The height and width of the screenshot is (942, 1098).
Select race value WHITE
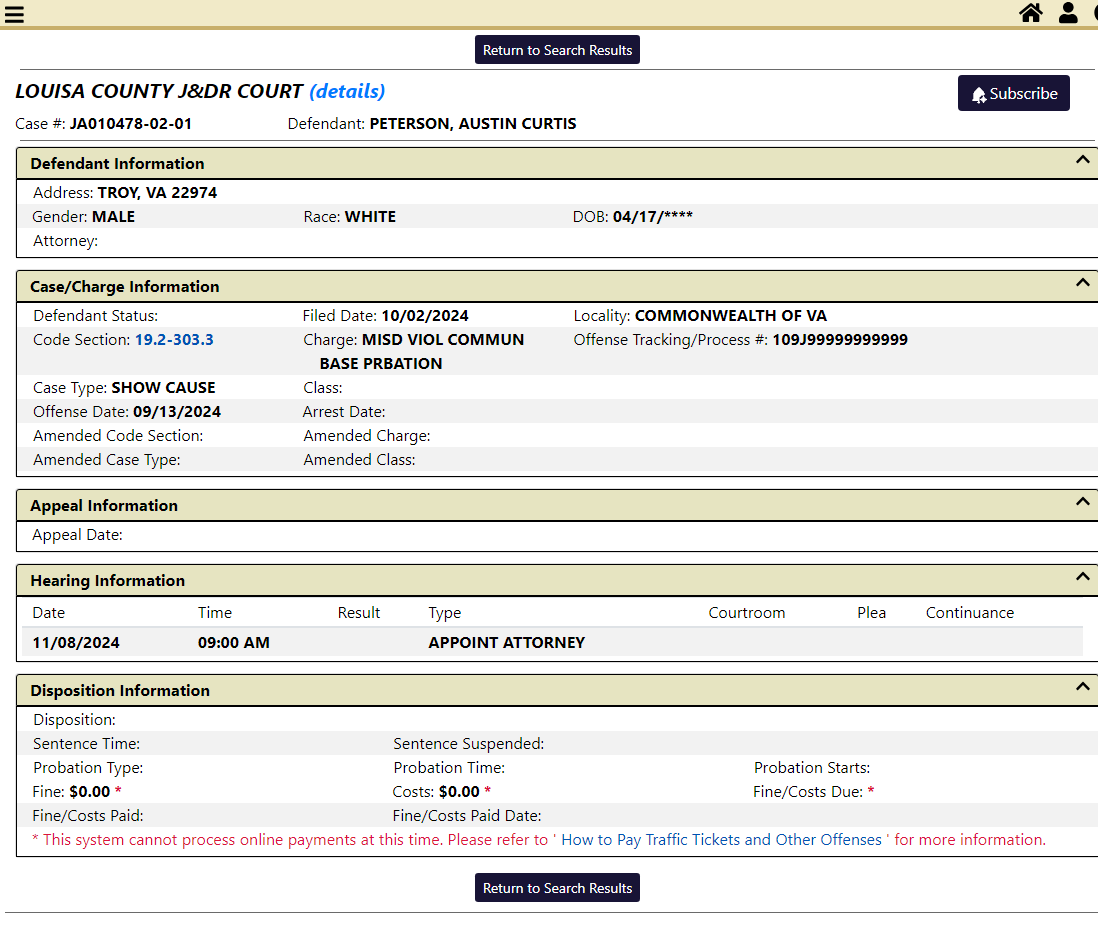[370, 217]
